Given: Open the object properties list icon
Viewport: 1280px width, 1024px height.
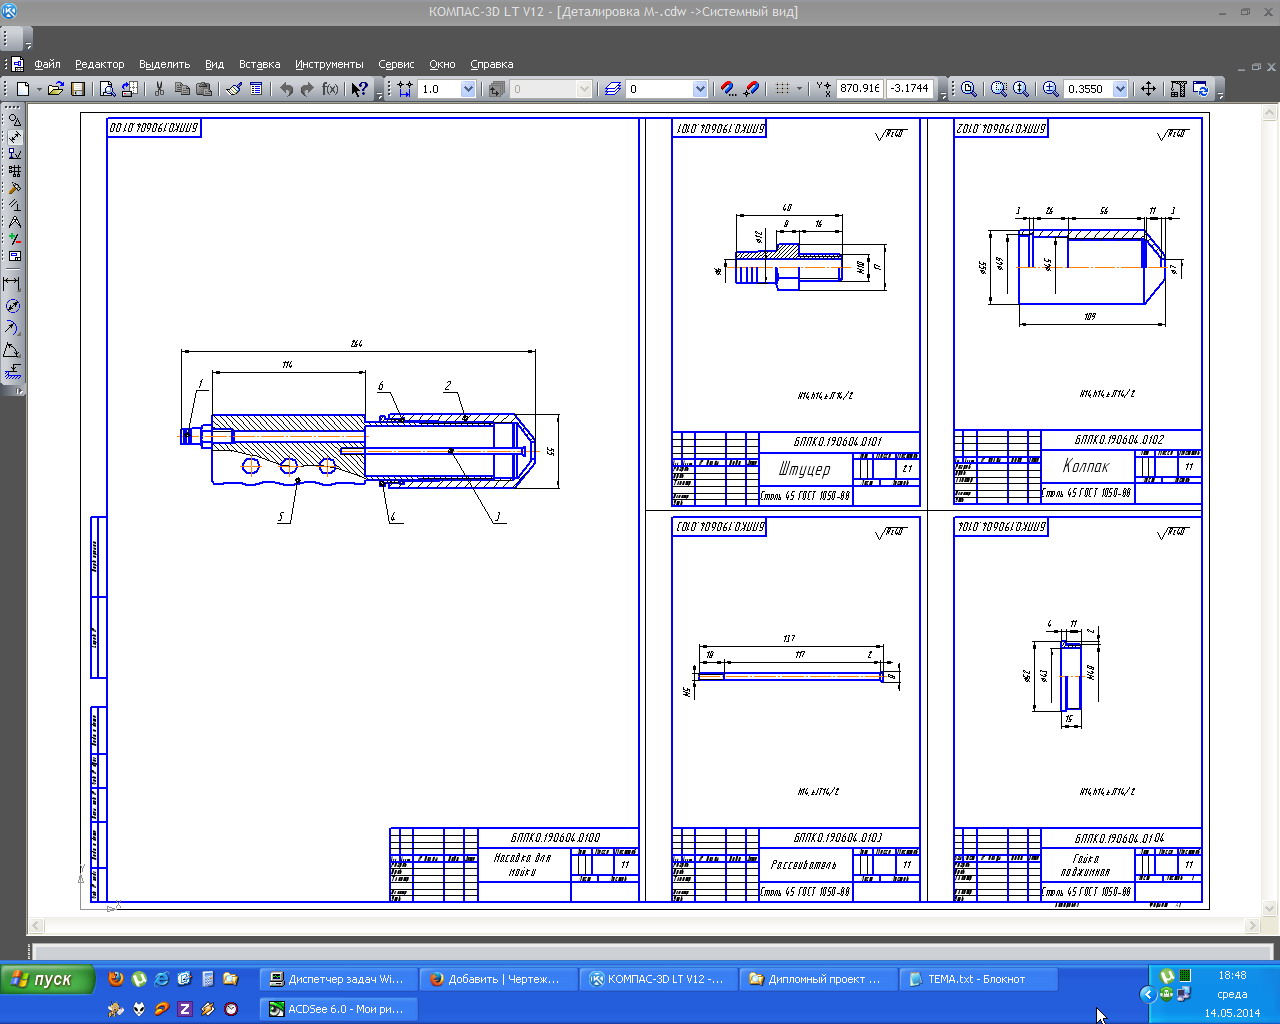Looking at the screenshot, I should click(x=256, y=89).
